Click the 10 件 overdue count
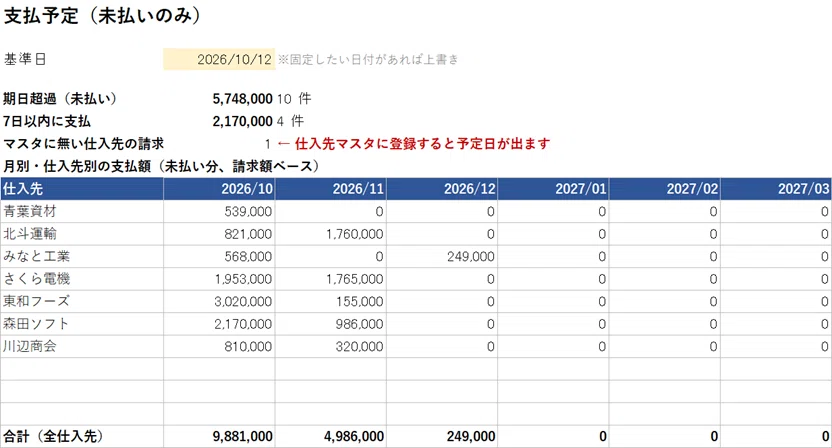The width and height of the screenshot is (832, 448). [294, 99]
